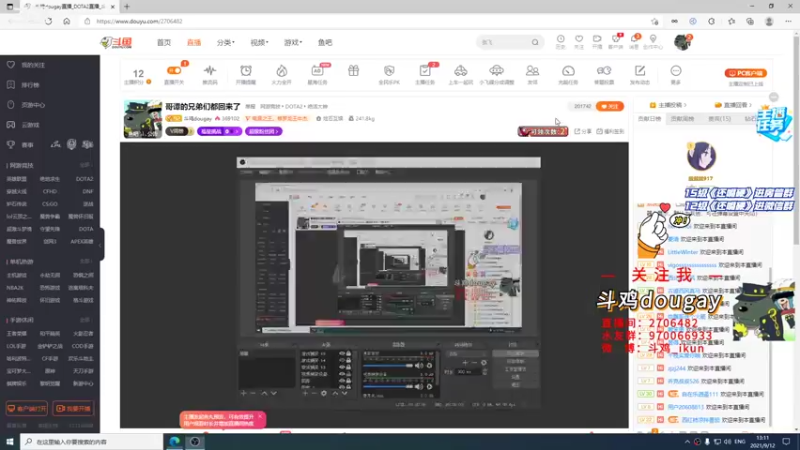This screenshot has width=800, height=450.
Task: Click the purple fan club button with arrow
Action: [x=263, y=132]
